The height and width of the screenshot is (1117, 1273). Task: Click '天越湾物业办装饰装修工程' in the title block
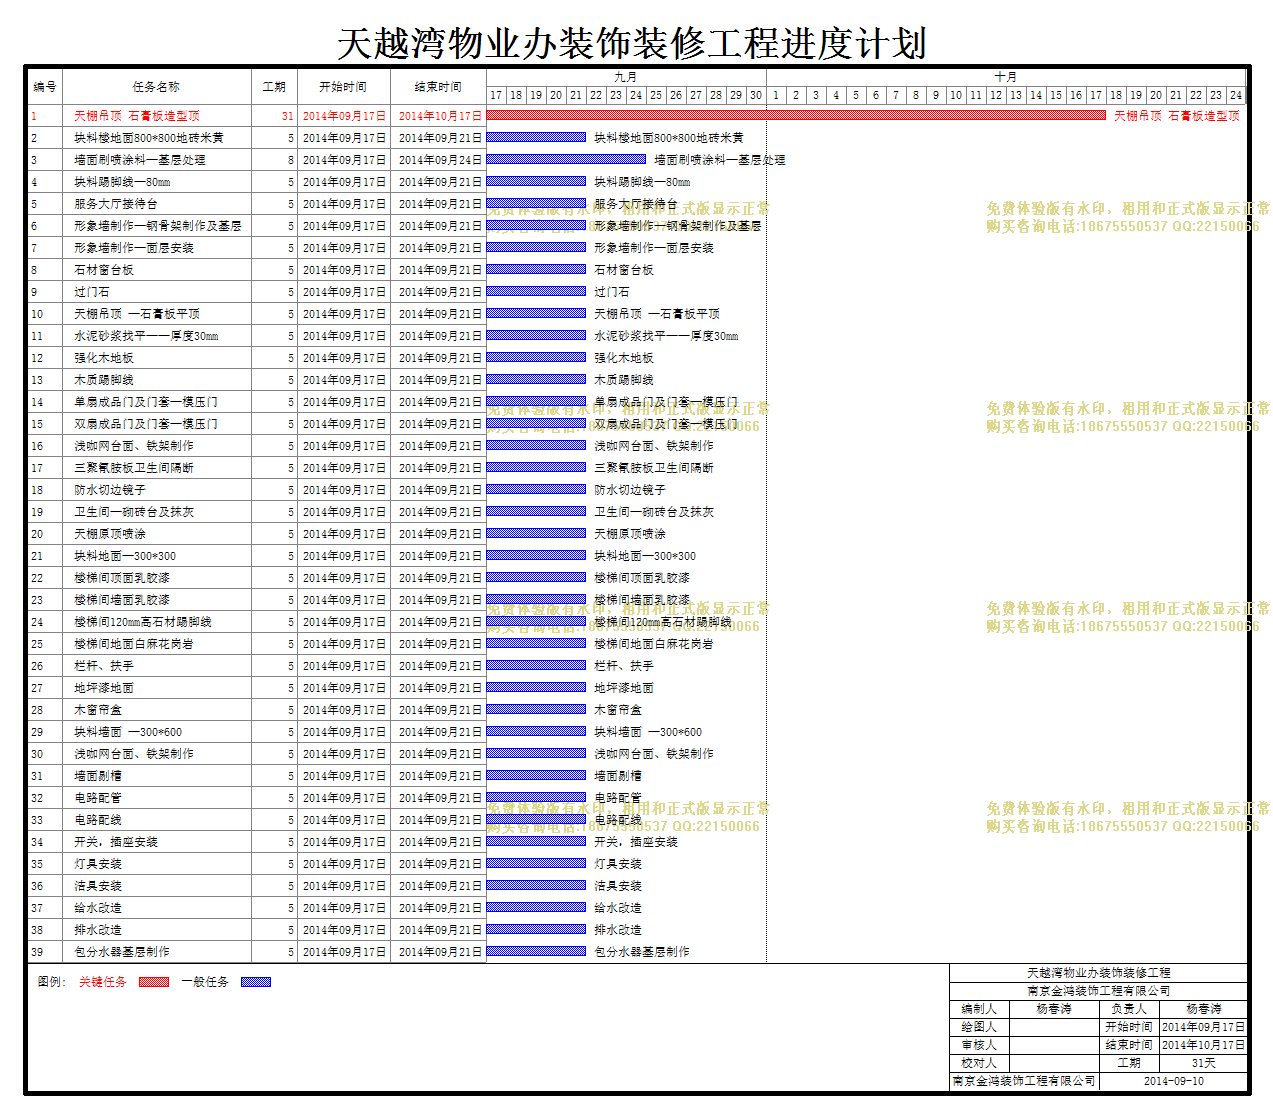tap(1099, 973)
